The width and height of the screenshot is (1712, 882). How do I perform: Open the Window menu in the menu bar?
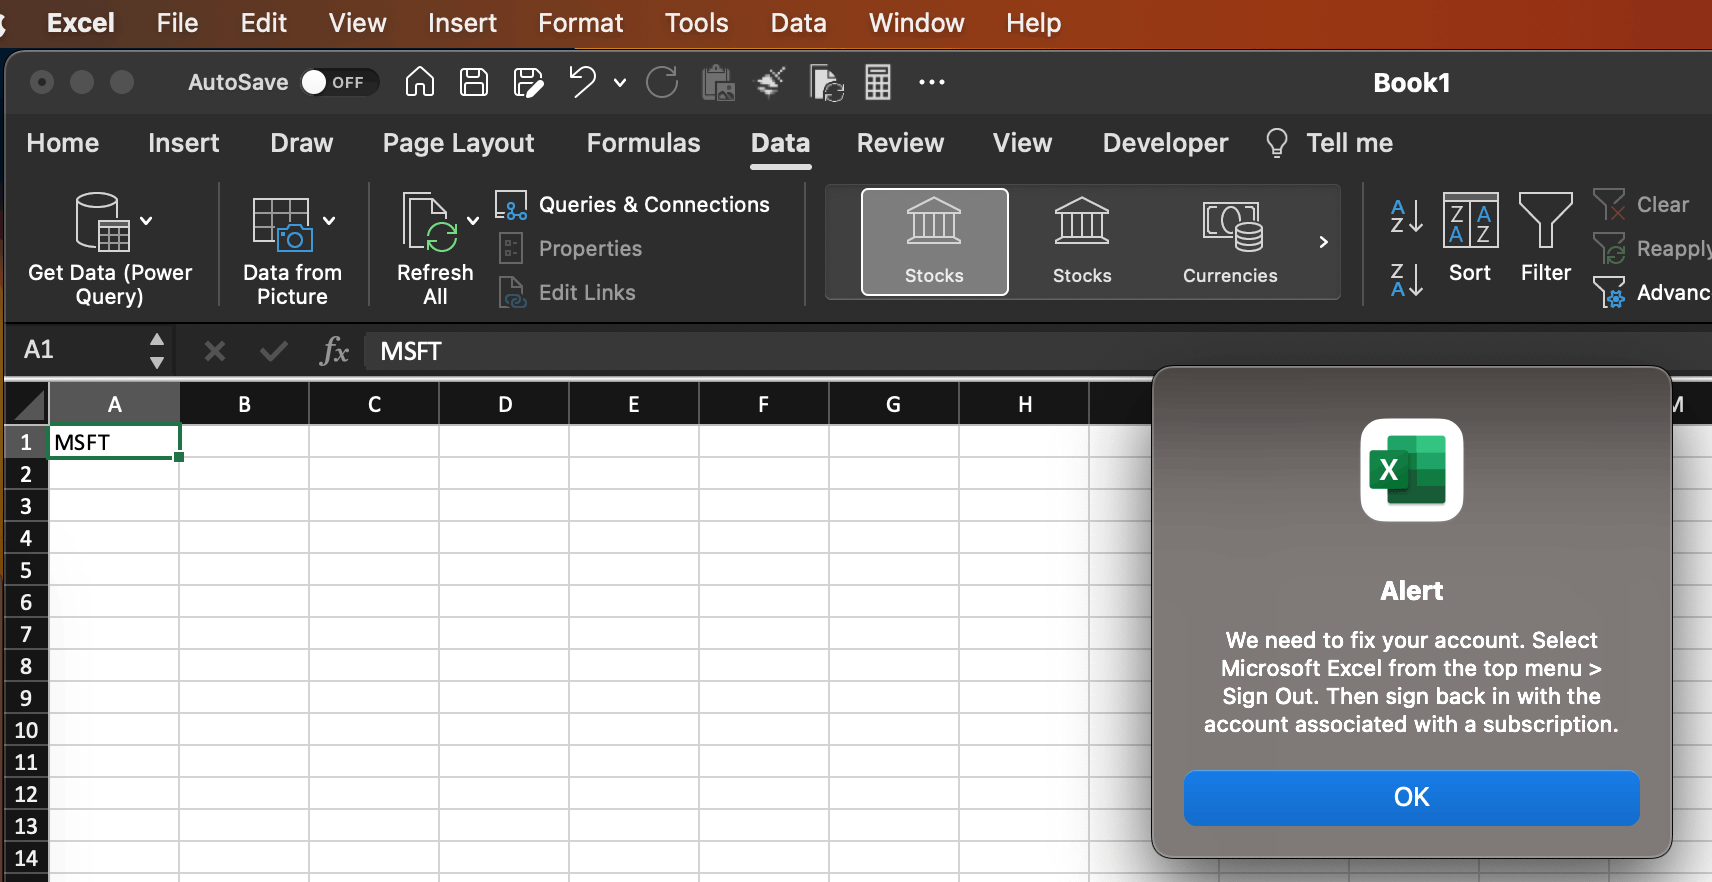pyautogui.click(x=917, y=23)
